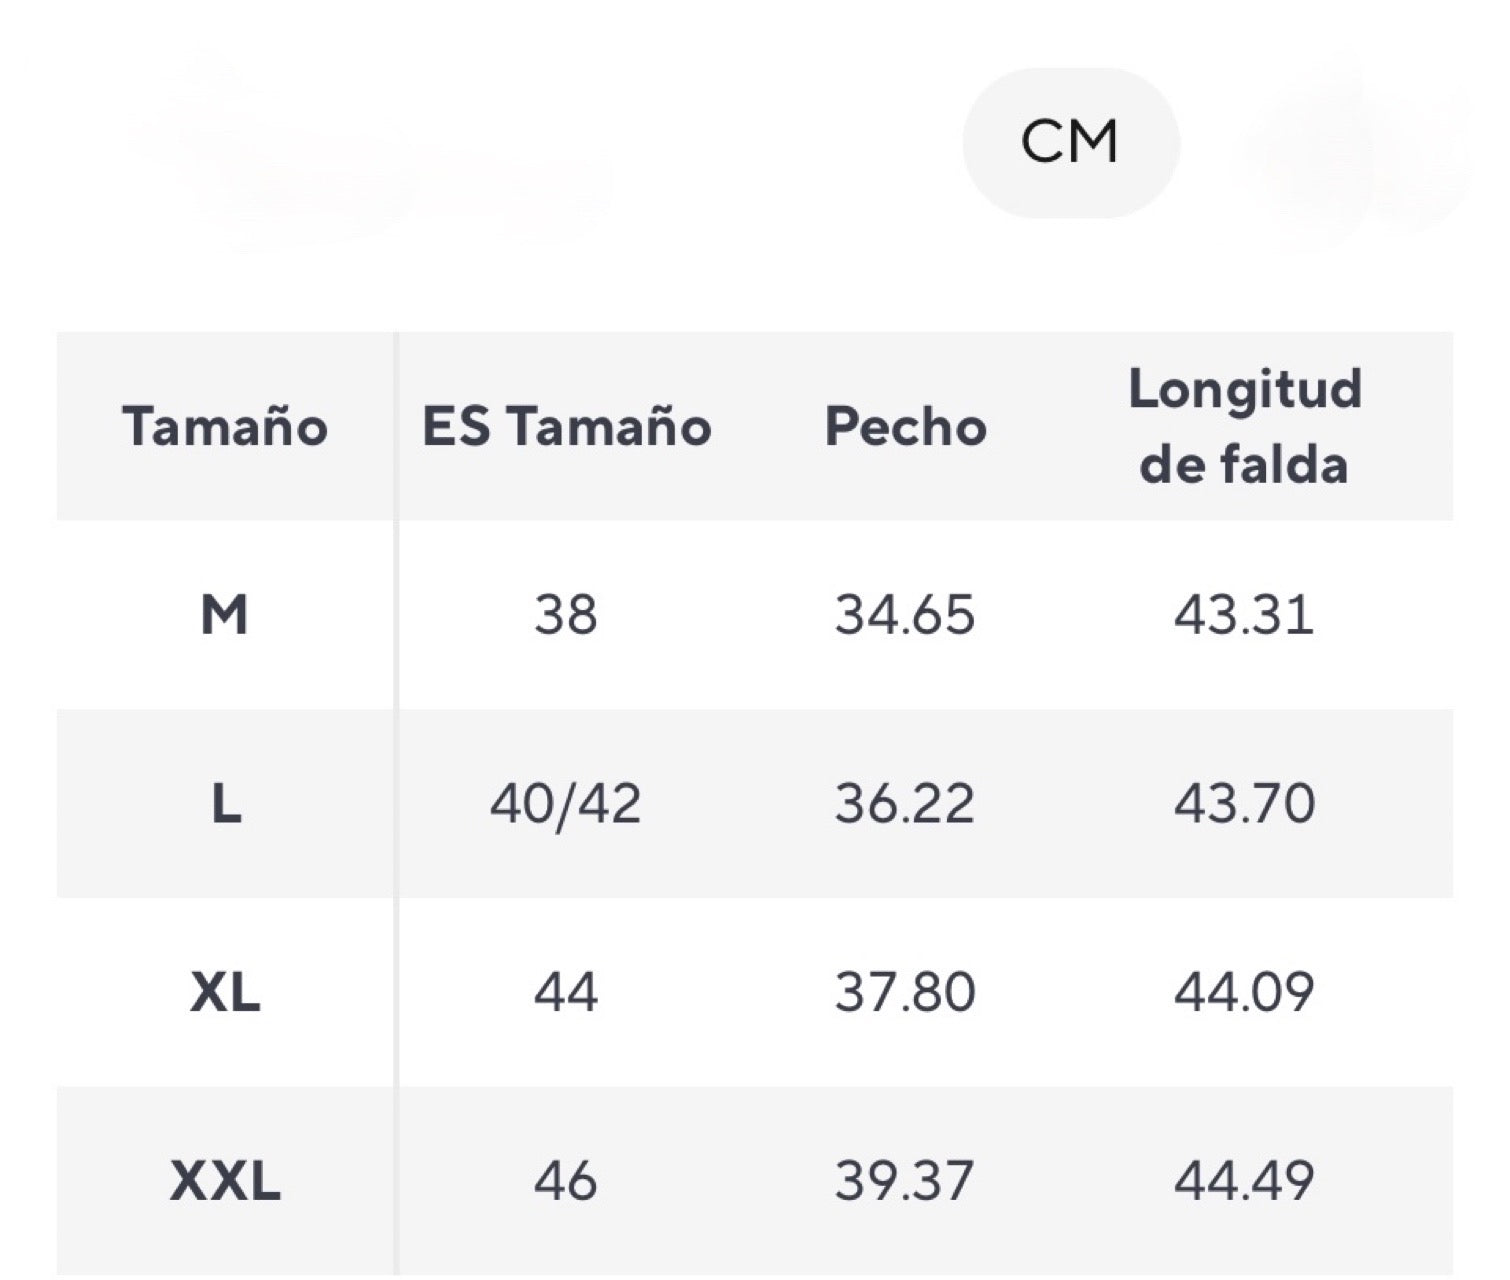The height and width of the screenshot is (1280, 1510).
Task: Click ES size value 40/42
Action: pyautogui.click(x=566, y=803)
